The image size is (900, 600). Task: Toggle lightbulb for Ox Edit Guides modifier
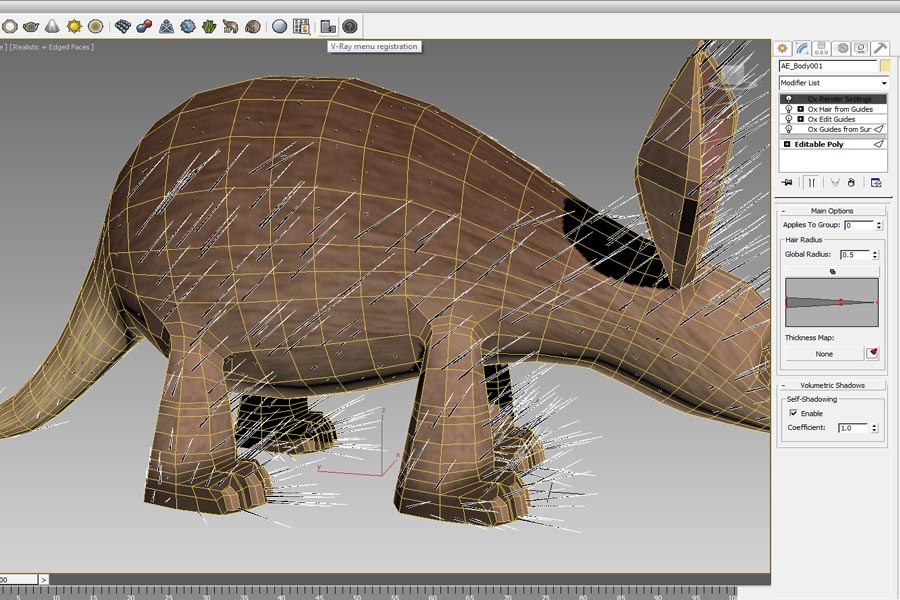point(788,119)
